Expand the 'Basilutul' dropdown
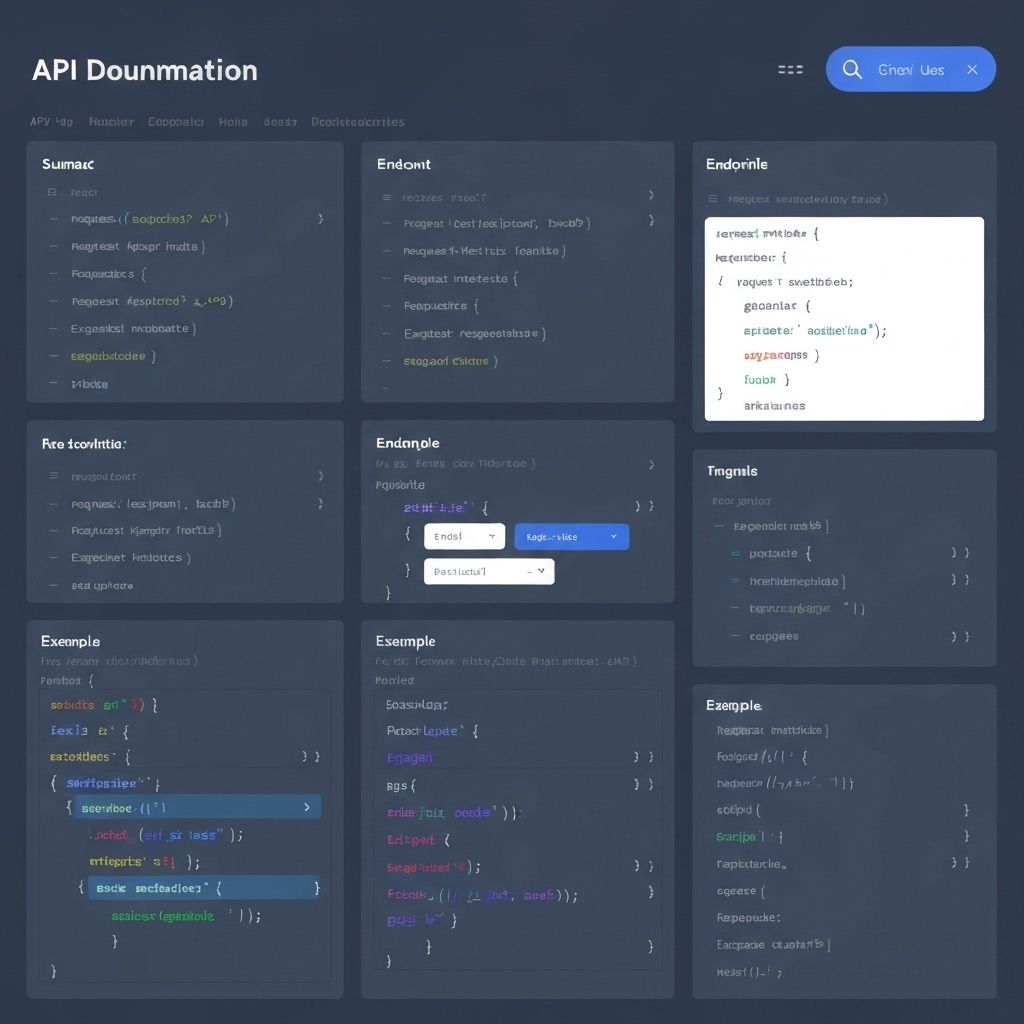 pos(488,571)
